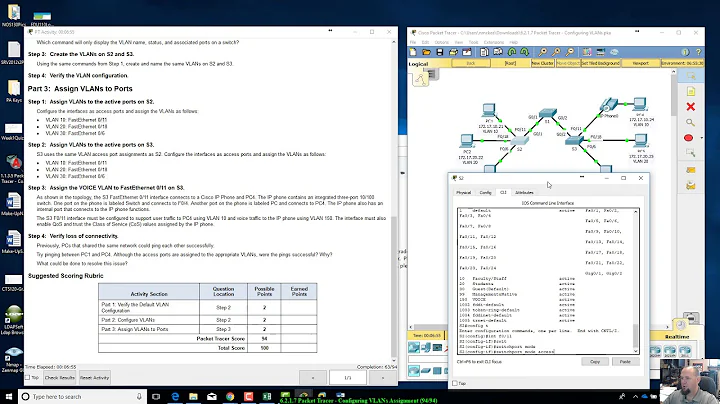Click the Zoom Out magnifier icon

[x=570, y=52]
